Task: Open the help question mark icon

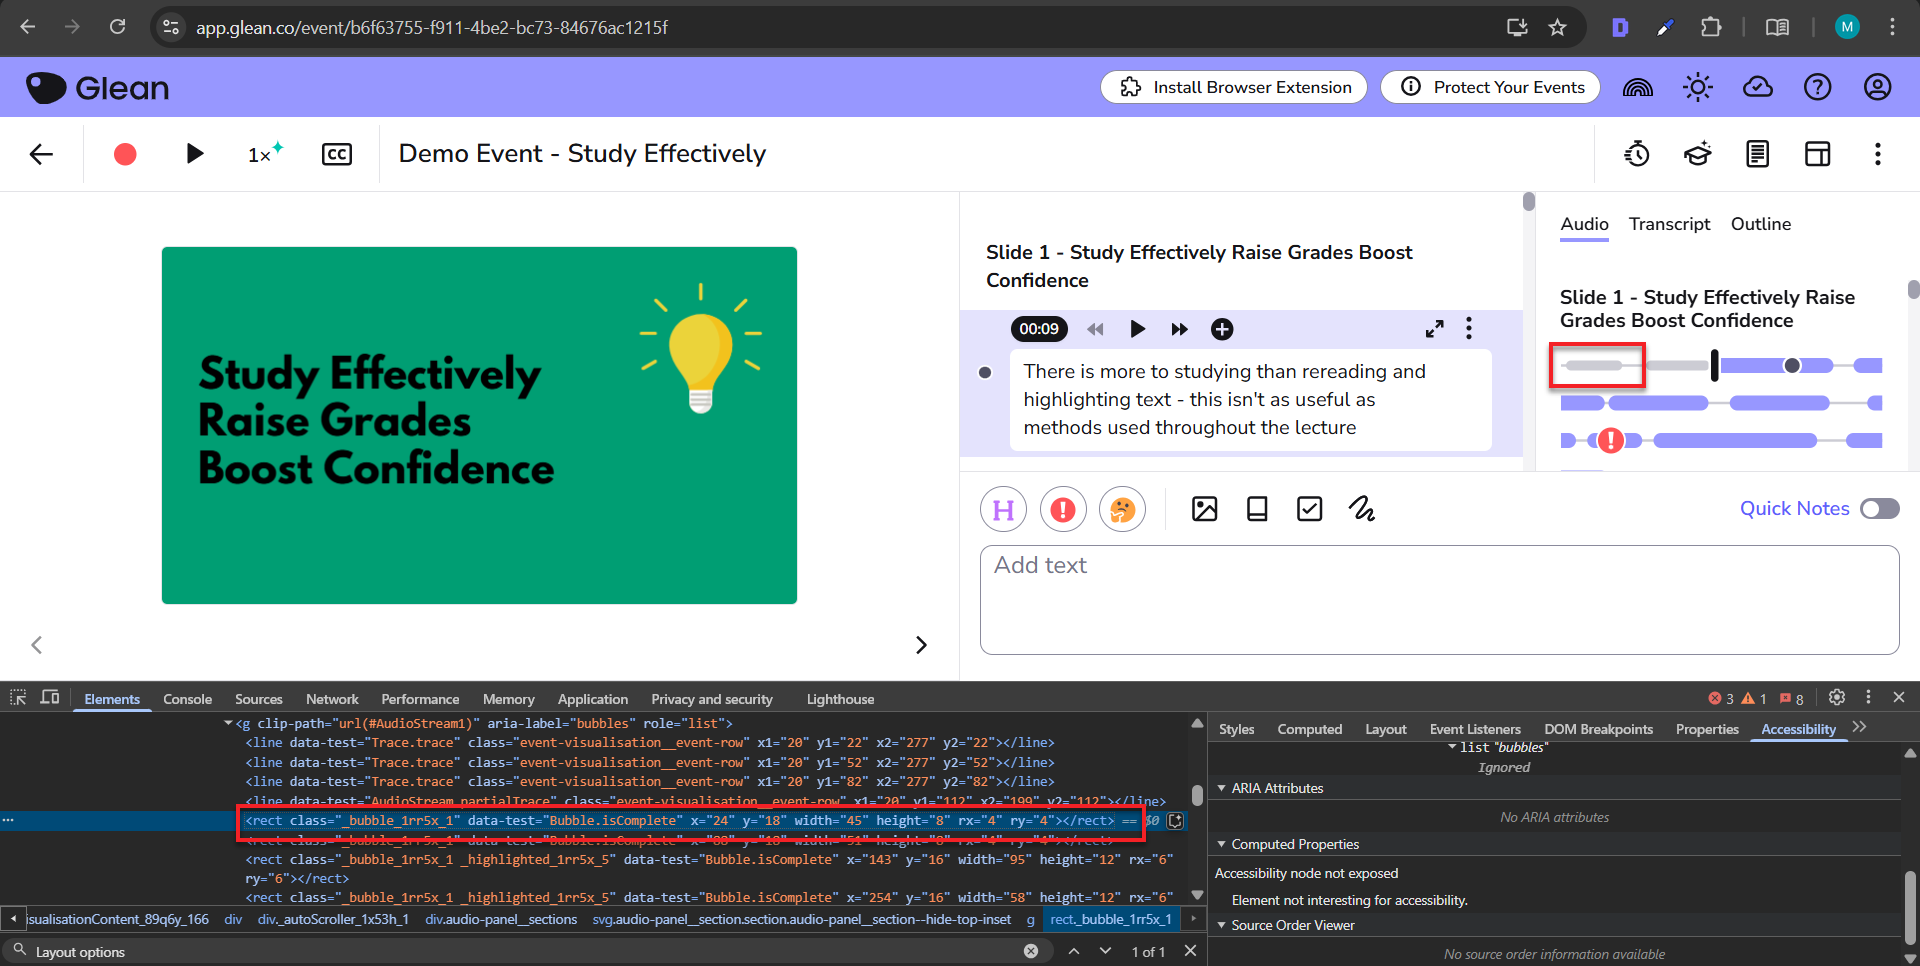Action: tap(1817, 88)
